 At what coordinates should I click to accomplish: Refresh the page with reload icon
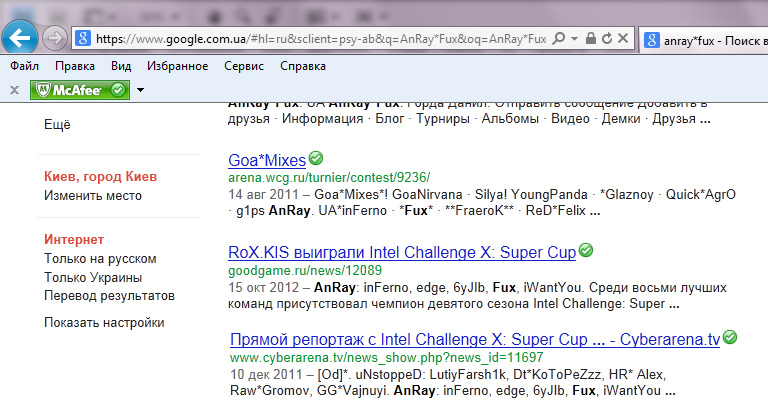[607, 38]
